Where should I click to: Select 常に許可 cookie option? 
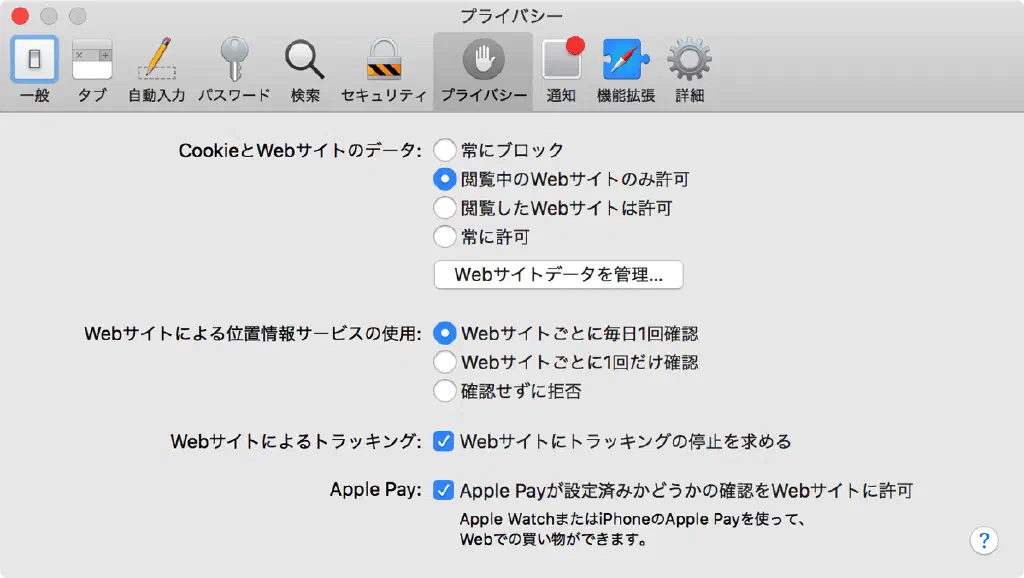(x=445, y=237)
